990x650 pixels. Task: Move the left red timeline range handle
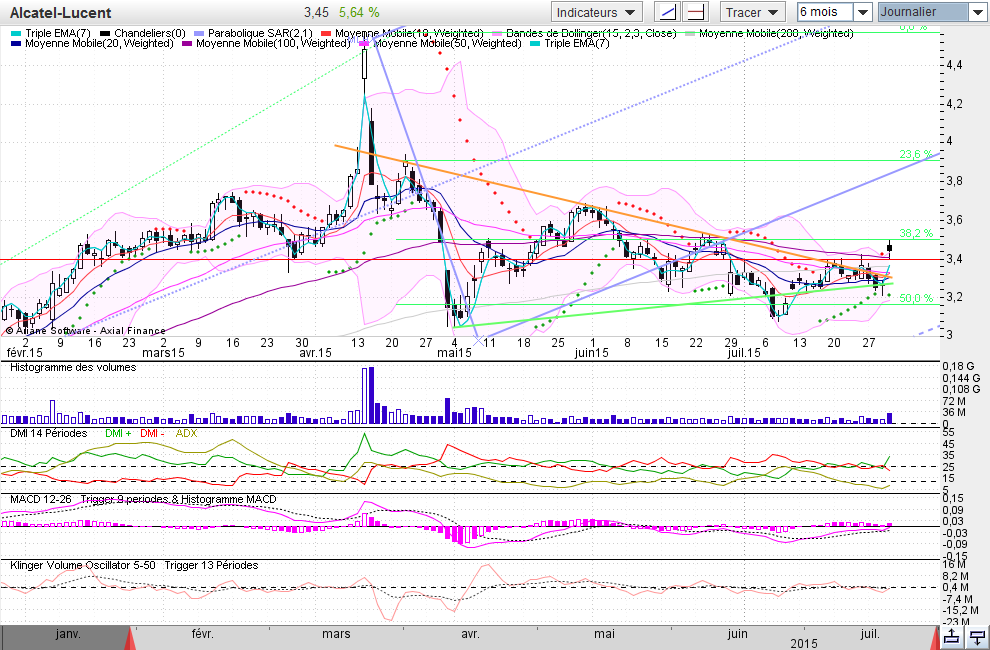[131, 638]
